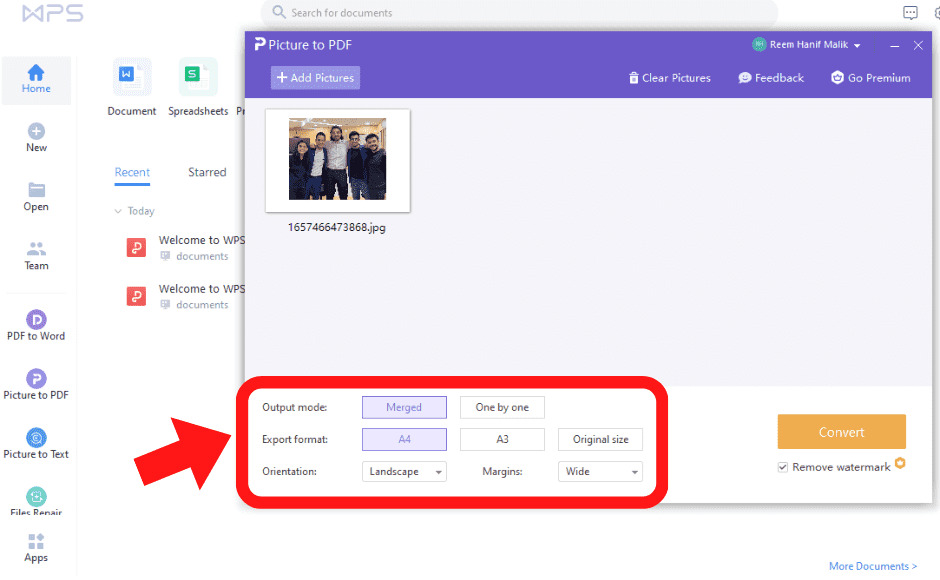The height and width of the screenshot is (580, 940).
Task: Expand user account dropdown arrow
Action: [857, 46]
